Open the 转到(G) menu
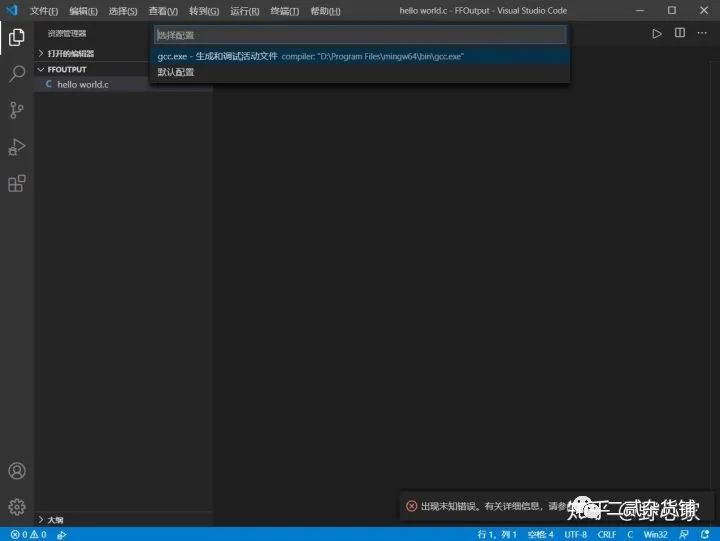The width and height of the screenshot is (720, 541). coord(204,11)
